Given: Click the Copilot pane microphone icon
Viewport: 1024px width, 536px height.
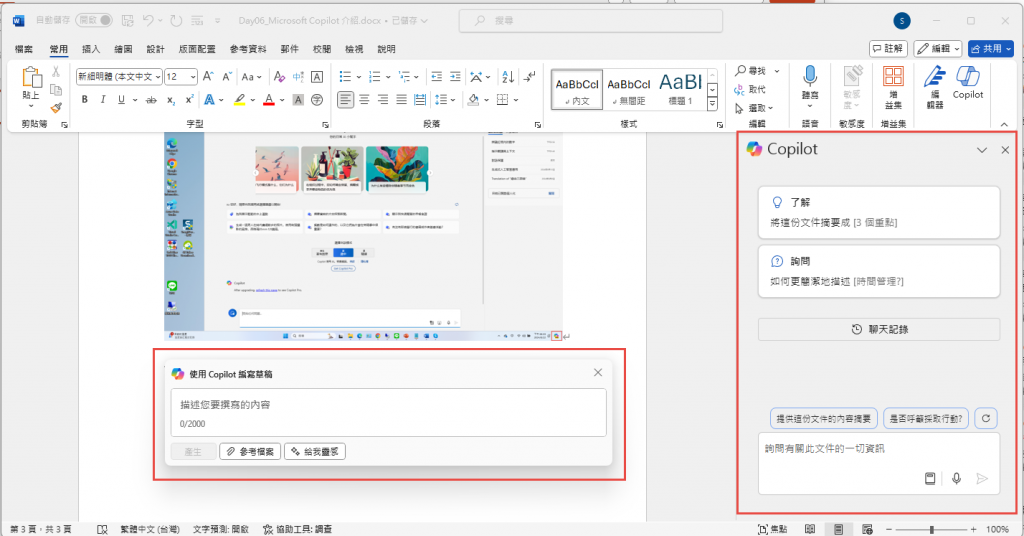Looking at the screenshot, I should coord(956,479).
